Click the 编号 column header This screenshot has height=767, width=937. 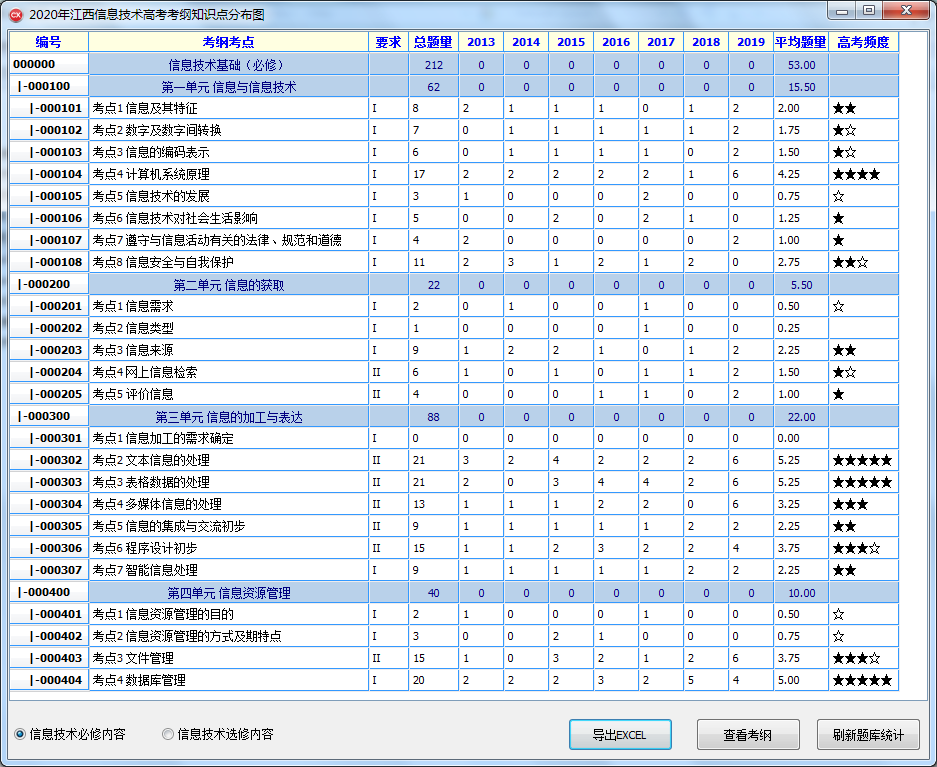49,42
